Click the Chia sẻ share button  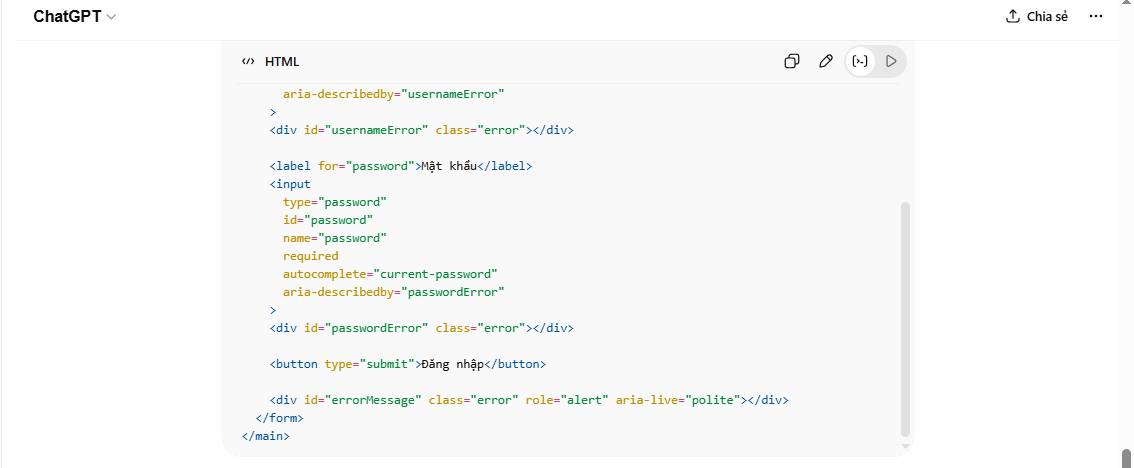coord(1037,17)
